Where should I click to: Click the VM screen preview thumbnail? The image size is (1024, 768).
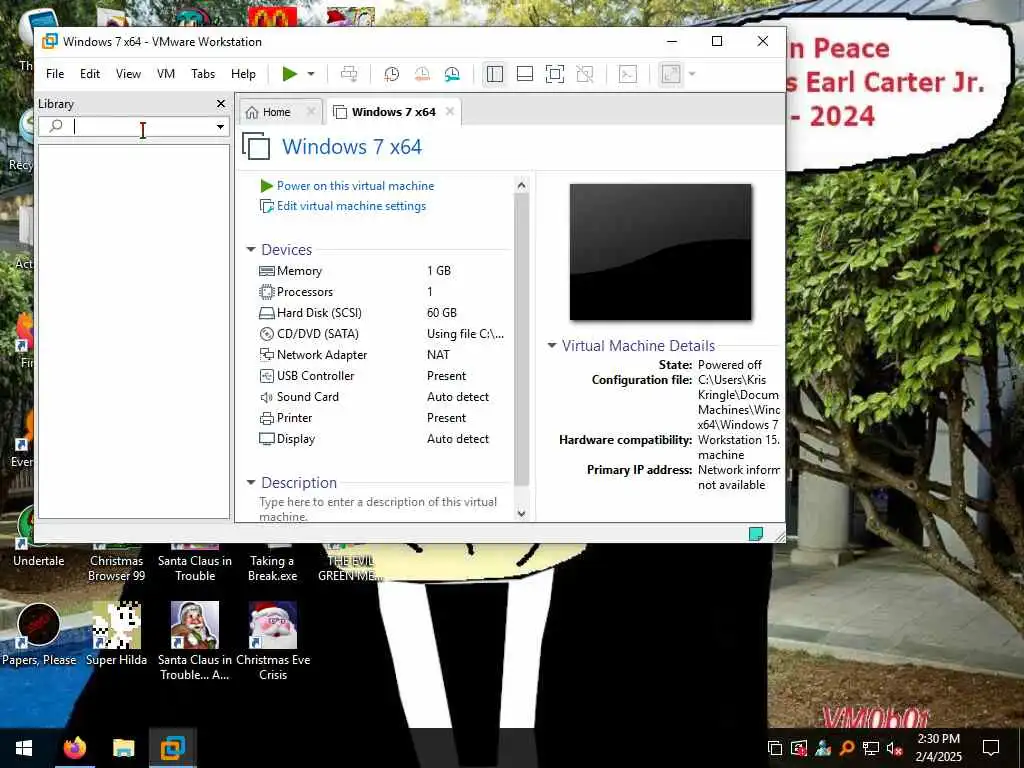(660, 252)
